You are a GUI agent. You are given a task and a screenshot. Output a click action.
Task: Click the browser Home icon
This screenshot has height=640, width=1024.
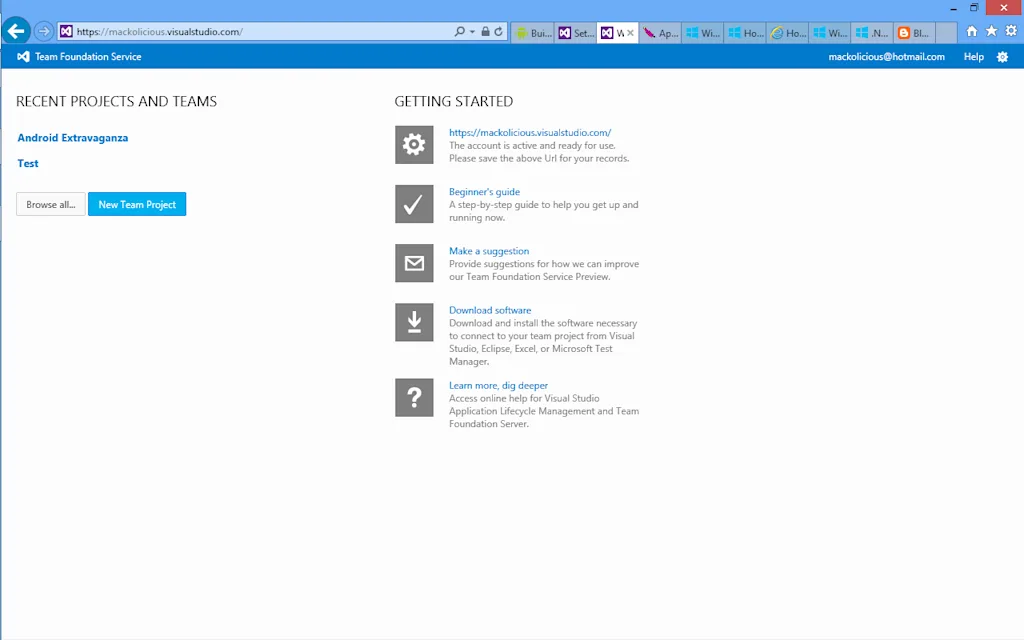point(972,31)
